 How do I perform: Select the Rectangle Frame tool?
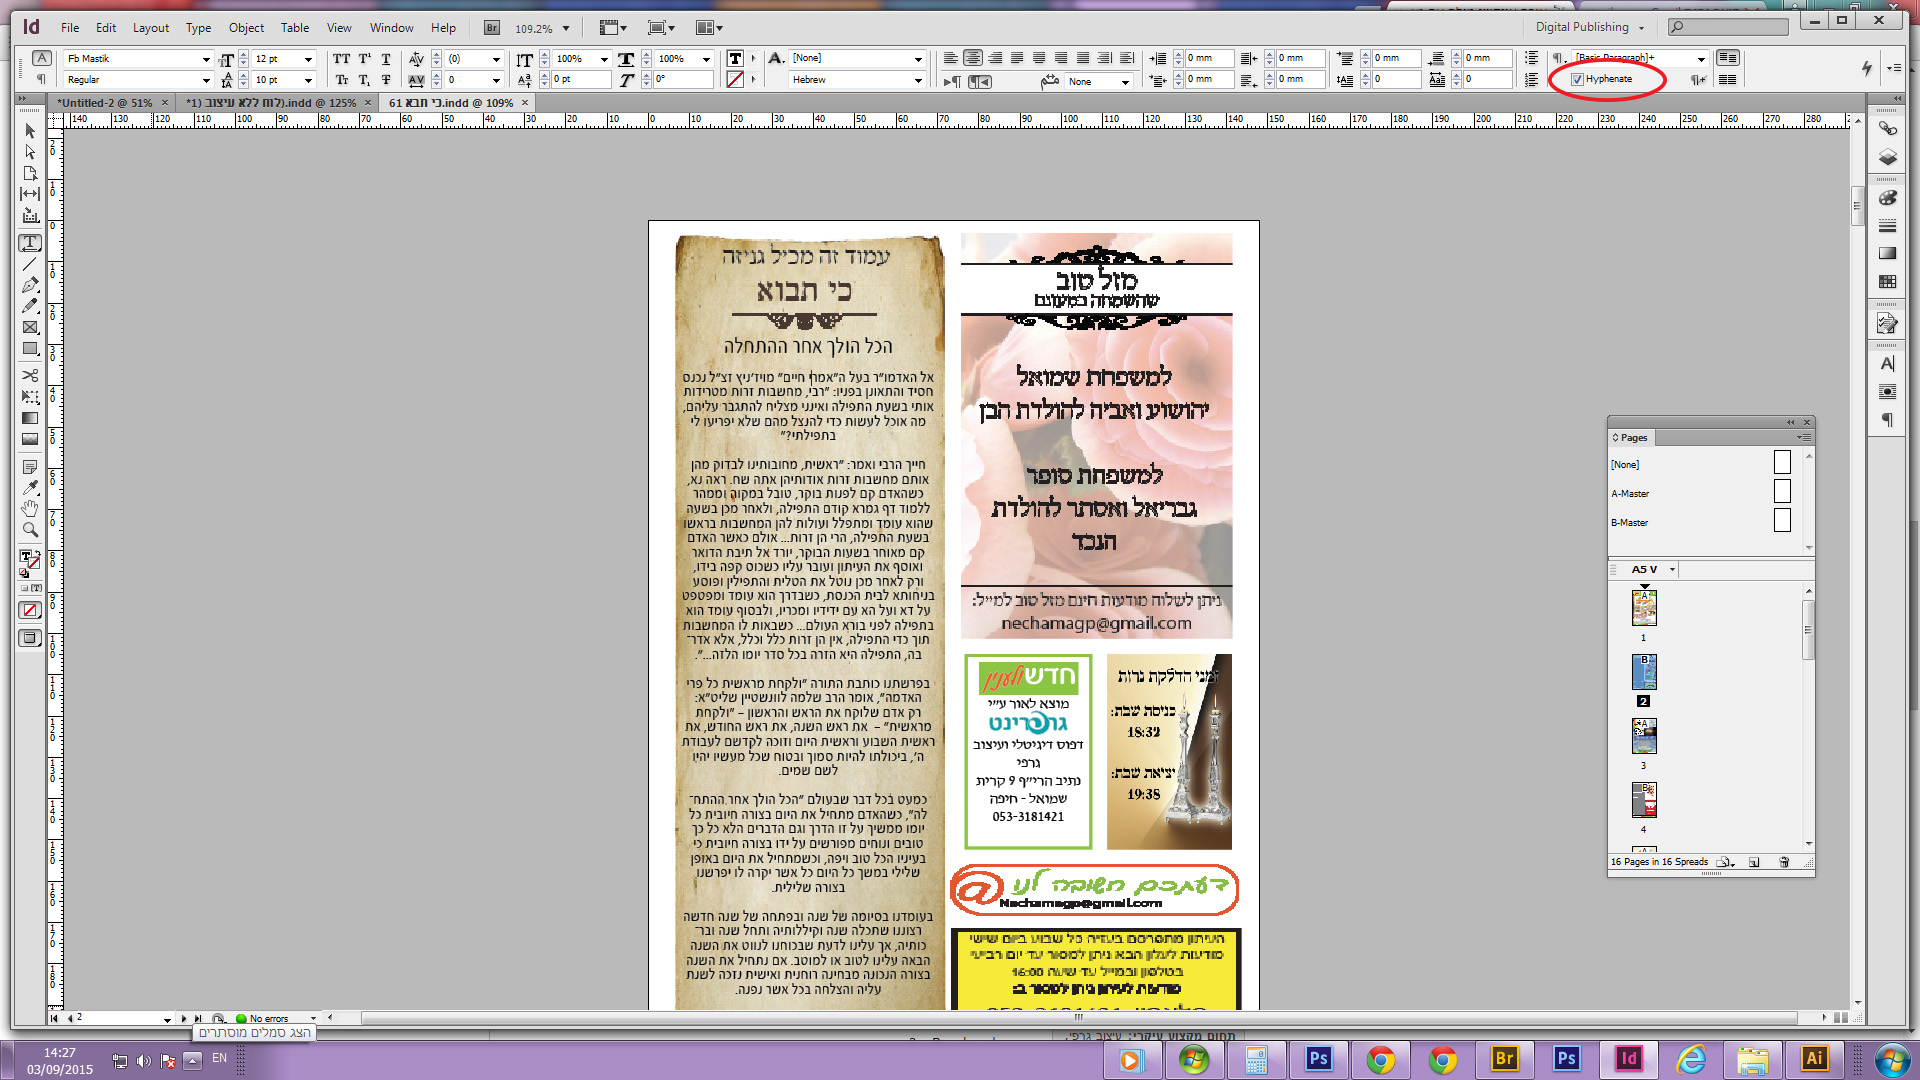point(30,327)
